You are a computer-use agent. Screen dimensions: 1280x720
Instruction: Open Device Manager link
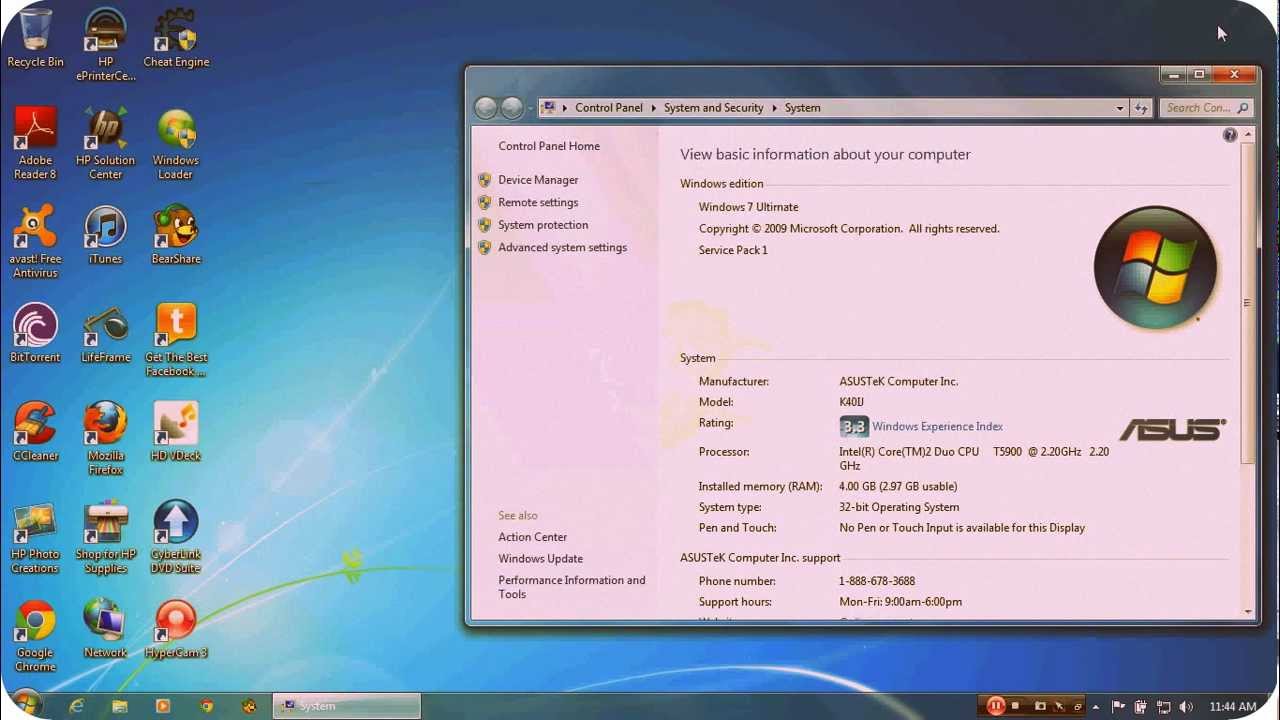pyautogui.click(x=538, y=180)
